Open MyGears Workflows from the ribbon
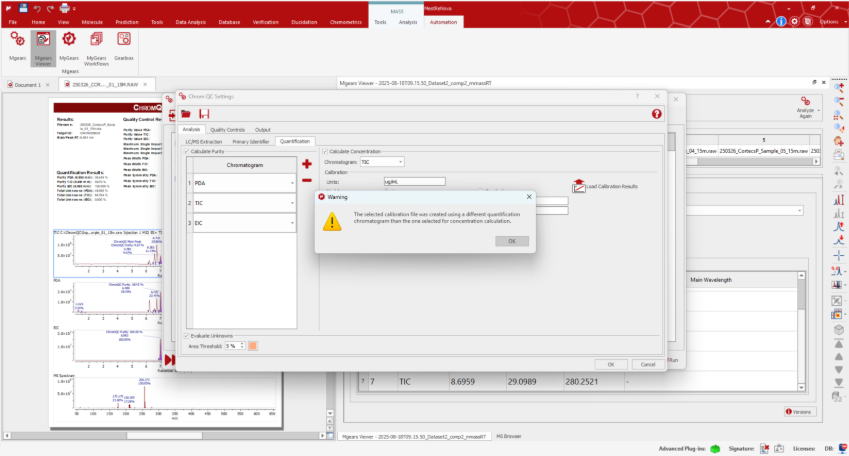The height and width of the screenshot is (456, 849). 96,49
